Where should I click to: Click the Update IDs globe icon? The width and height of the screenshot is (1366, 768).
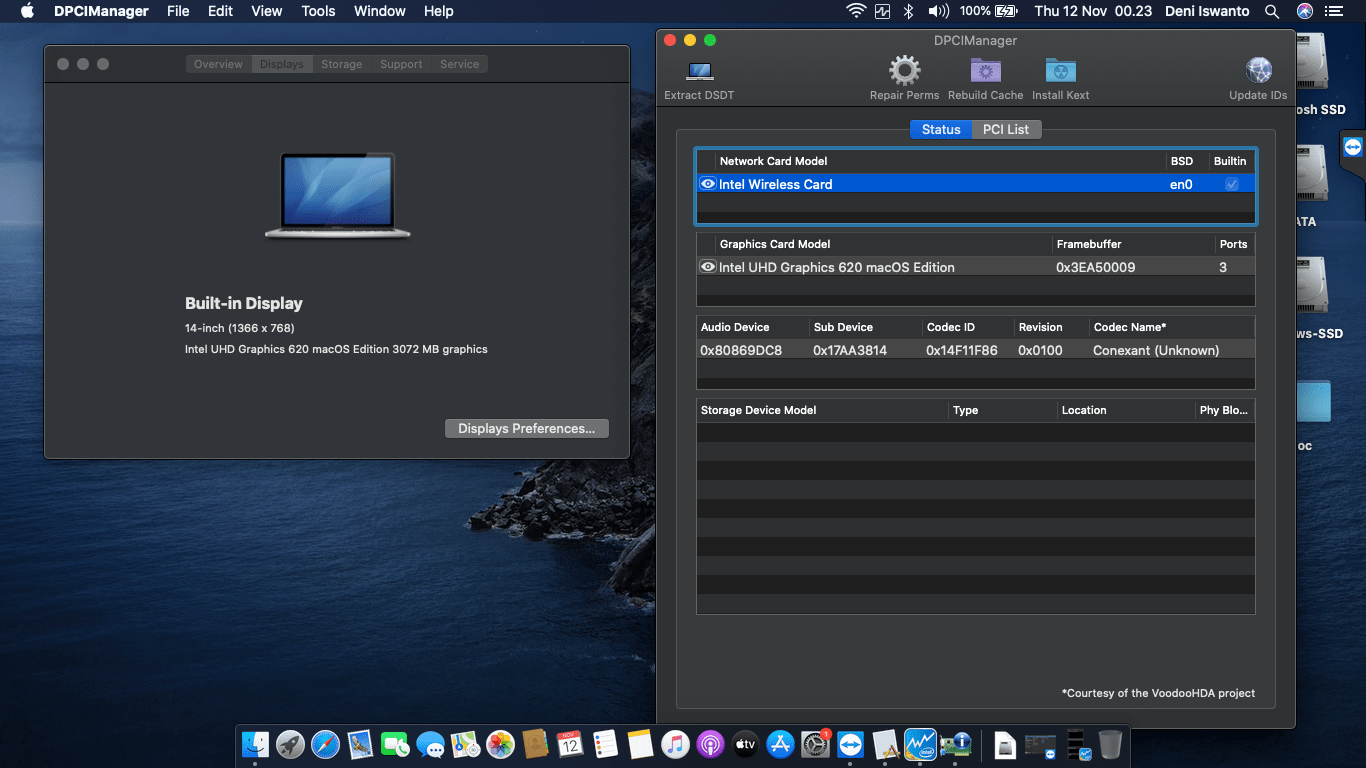[x=1258, y=71]
